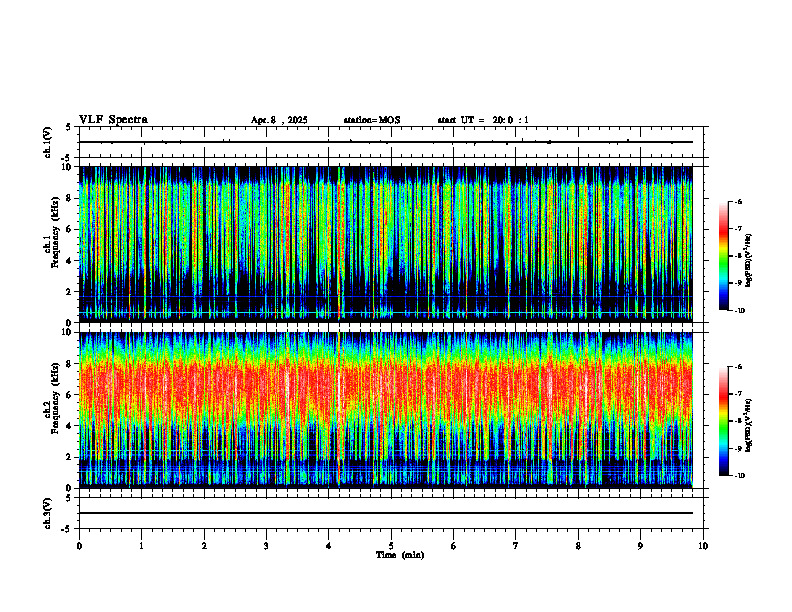Click the "-6" tick on ch.2 colorbar
This screenshot has width=792, height=612.
(739, 367)
